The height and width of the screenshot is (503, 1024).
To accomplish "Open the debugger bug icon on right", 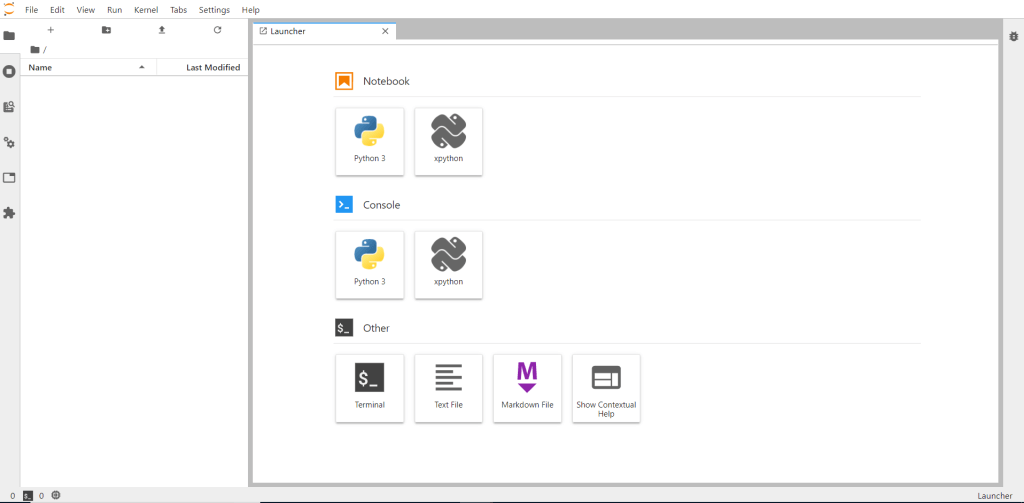I will 1013,36.
